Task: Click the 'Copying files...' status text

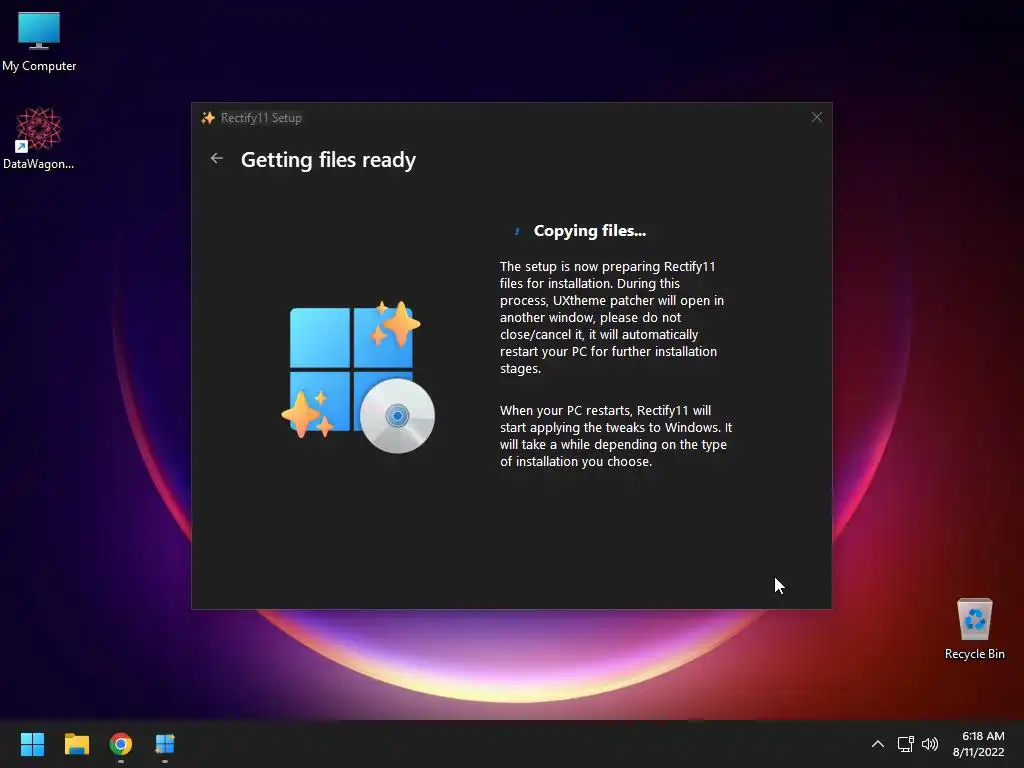Action: [590, 231]
